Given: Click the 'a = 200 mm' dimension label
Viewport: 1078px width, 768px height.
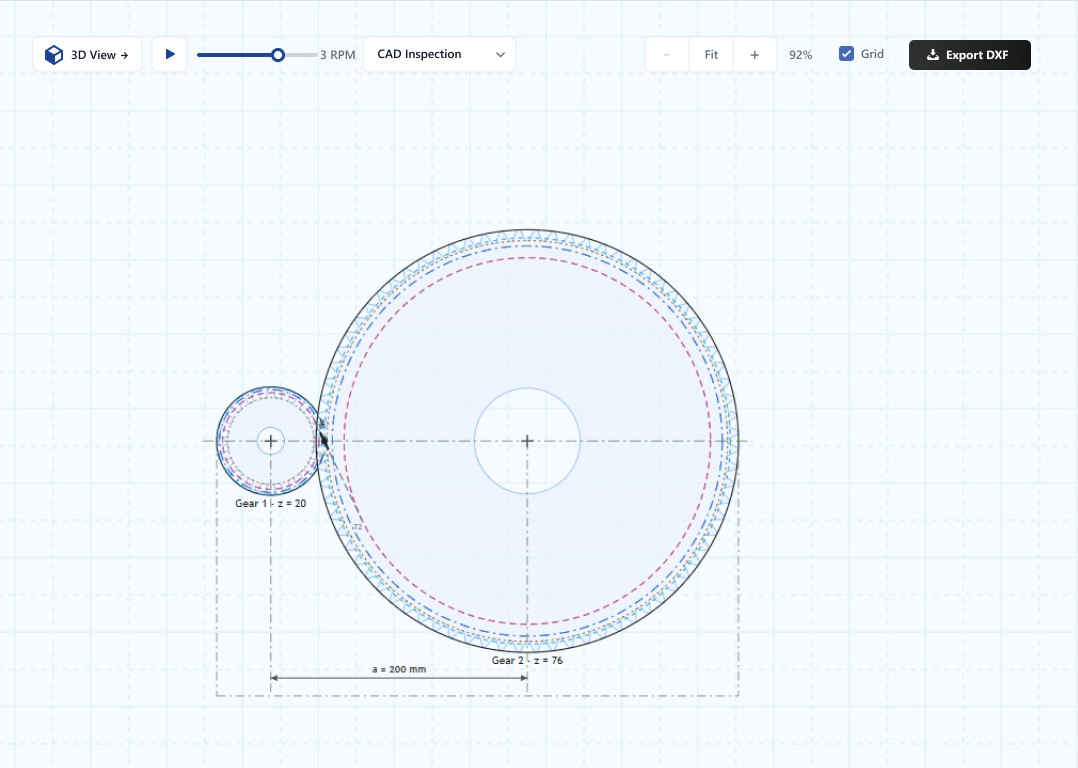Looking at the screenshot, I should click(x=399, y=669).
